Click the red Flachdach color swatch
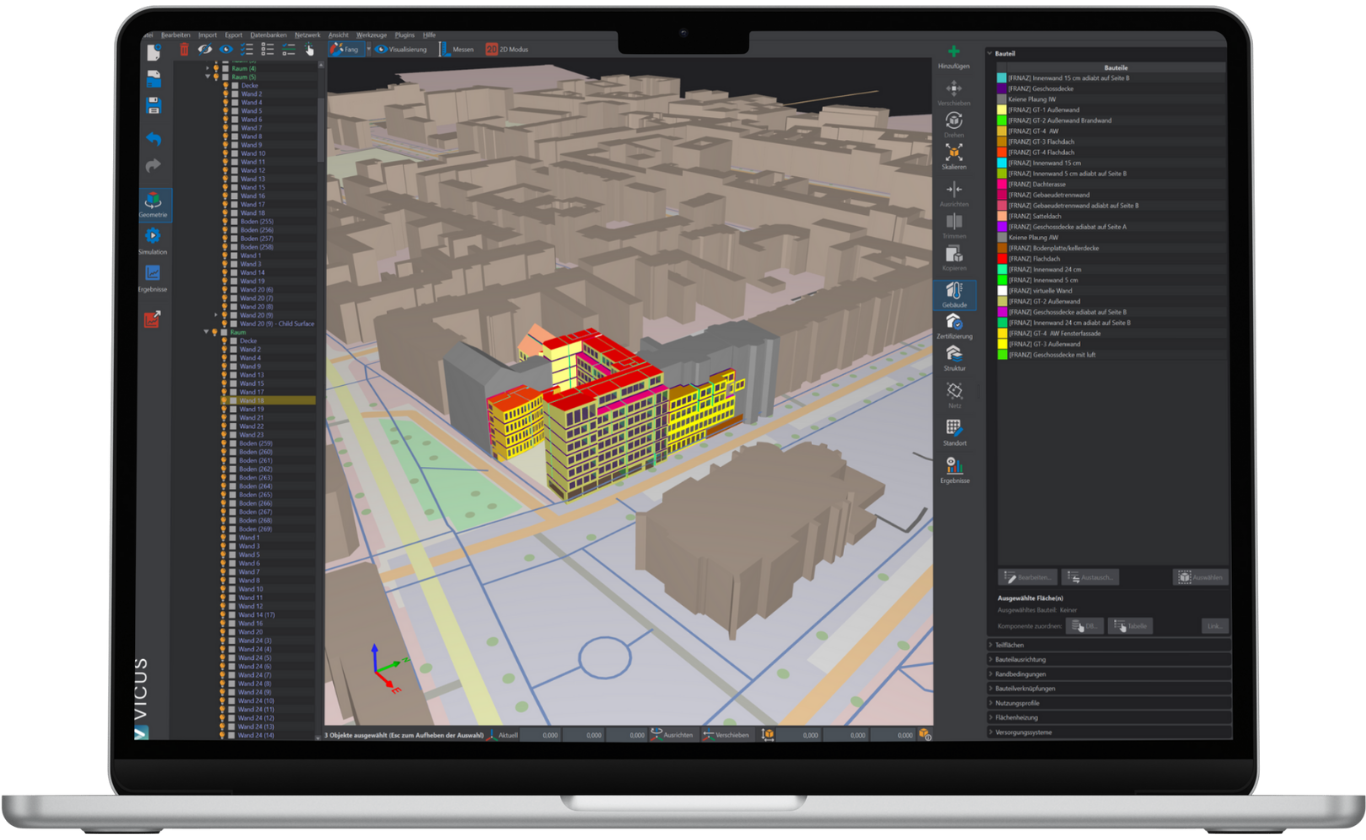 (x=1001, y=259)
